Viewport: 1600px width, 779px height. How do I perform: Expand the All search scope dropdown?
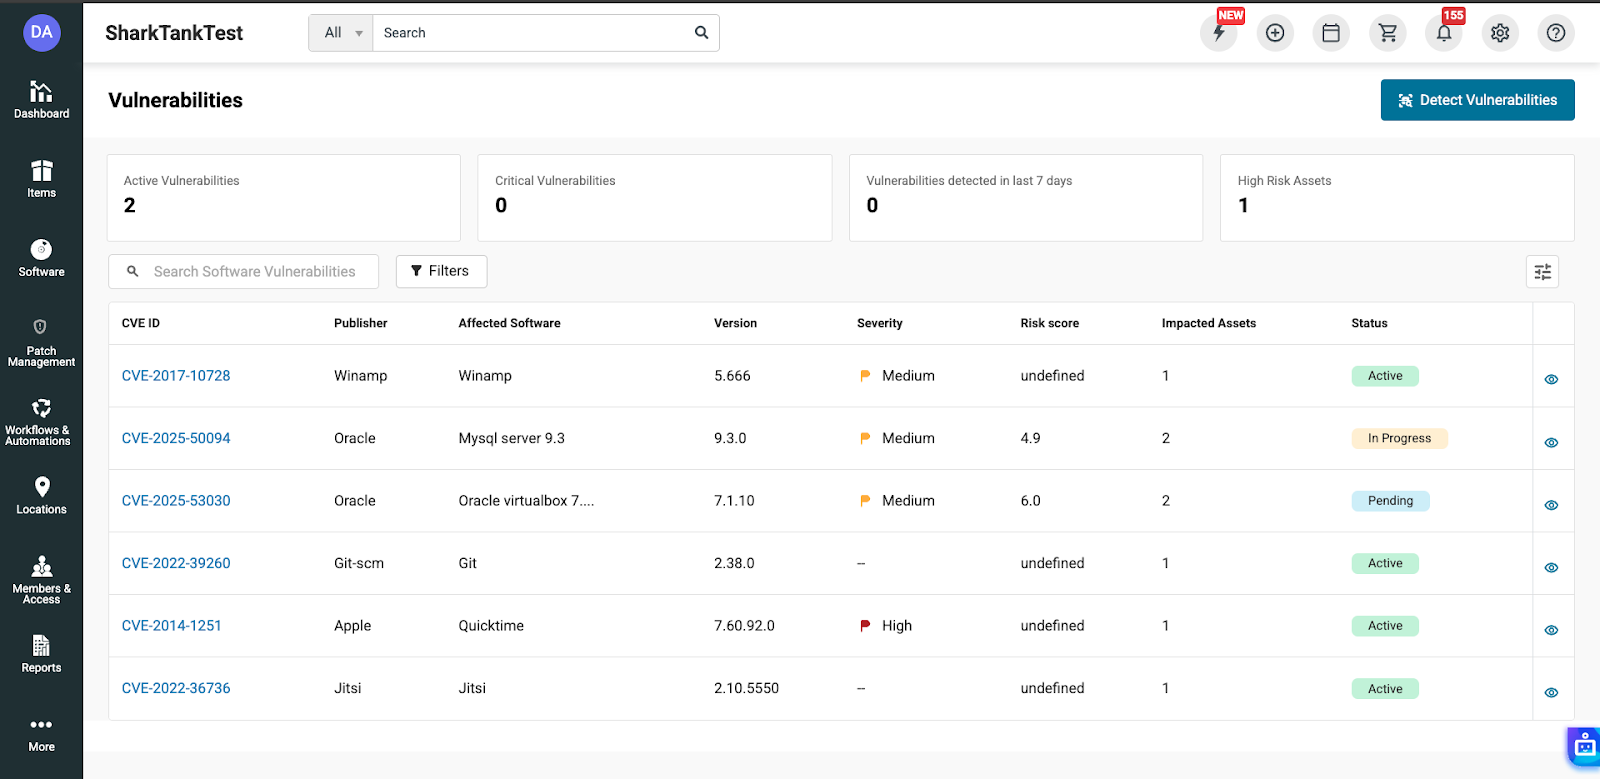coord(341,33)
